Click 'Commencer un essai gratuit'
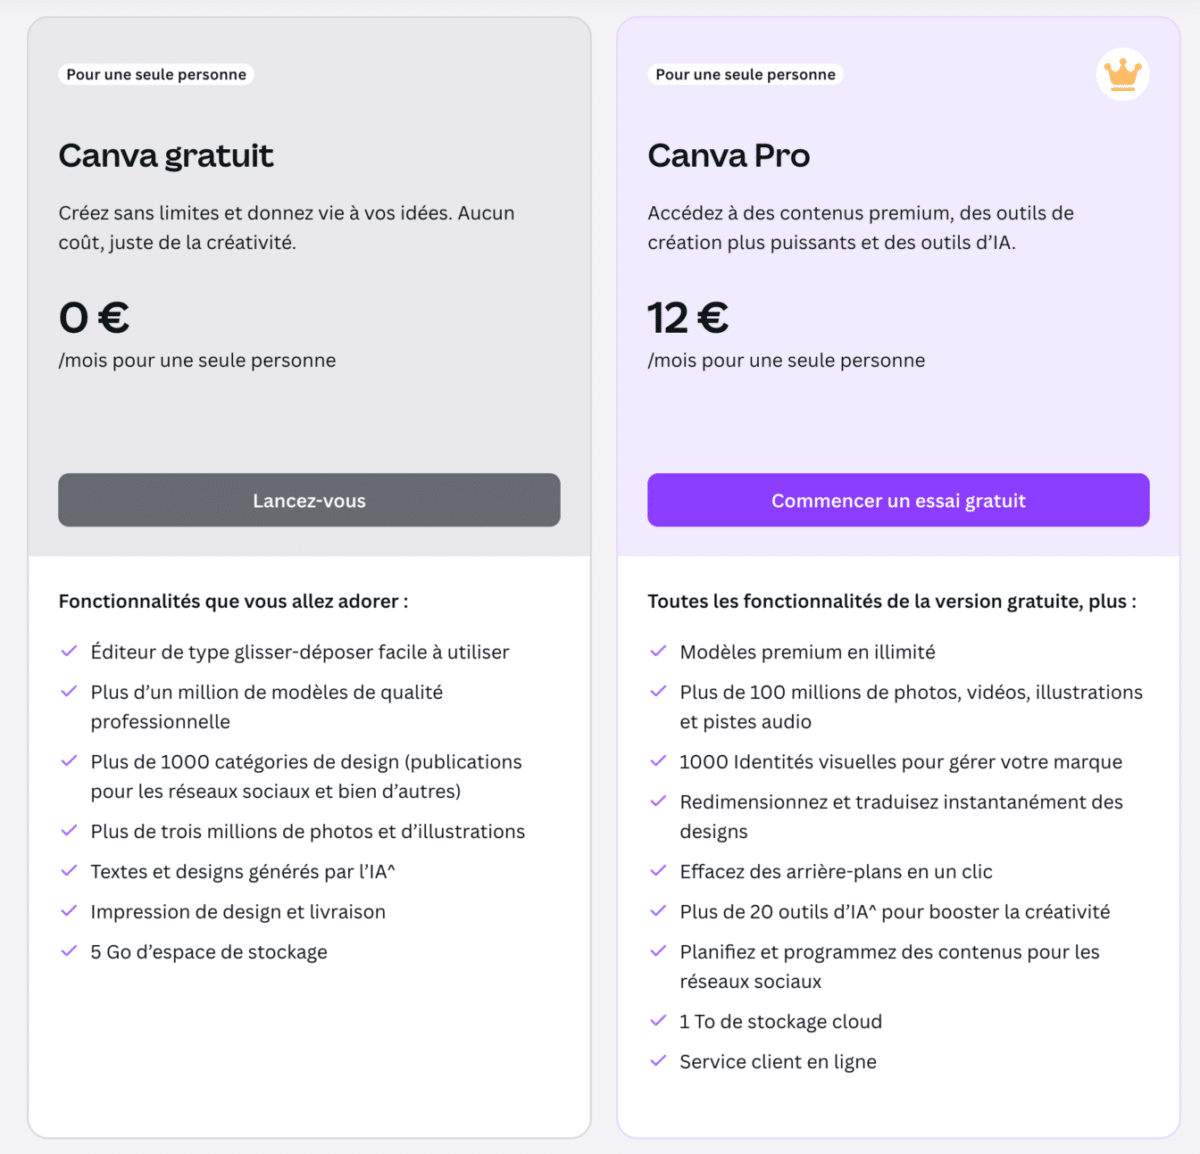 pyautogui.click(x=898, y=500)
